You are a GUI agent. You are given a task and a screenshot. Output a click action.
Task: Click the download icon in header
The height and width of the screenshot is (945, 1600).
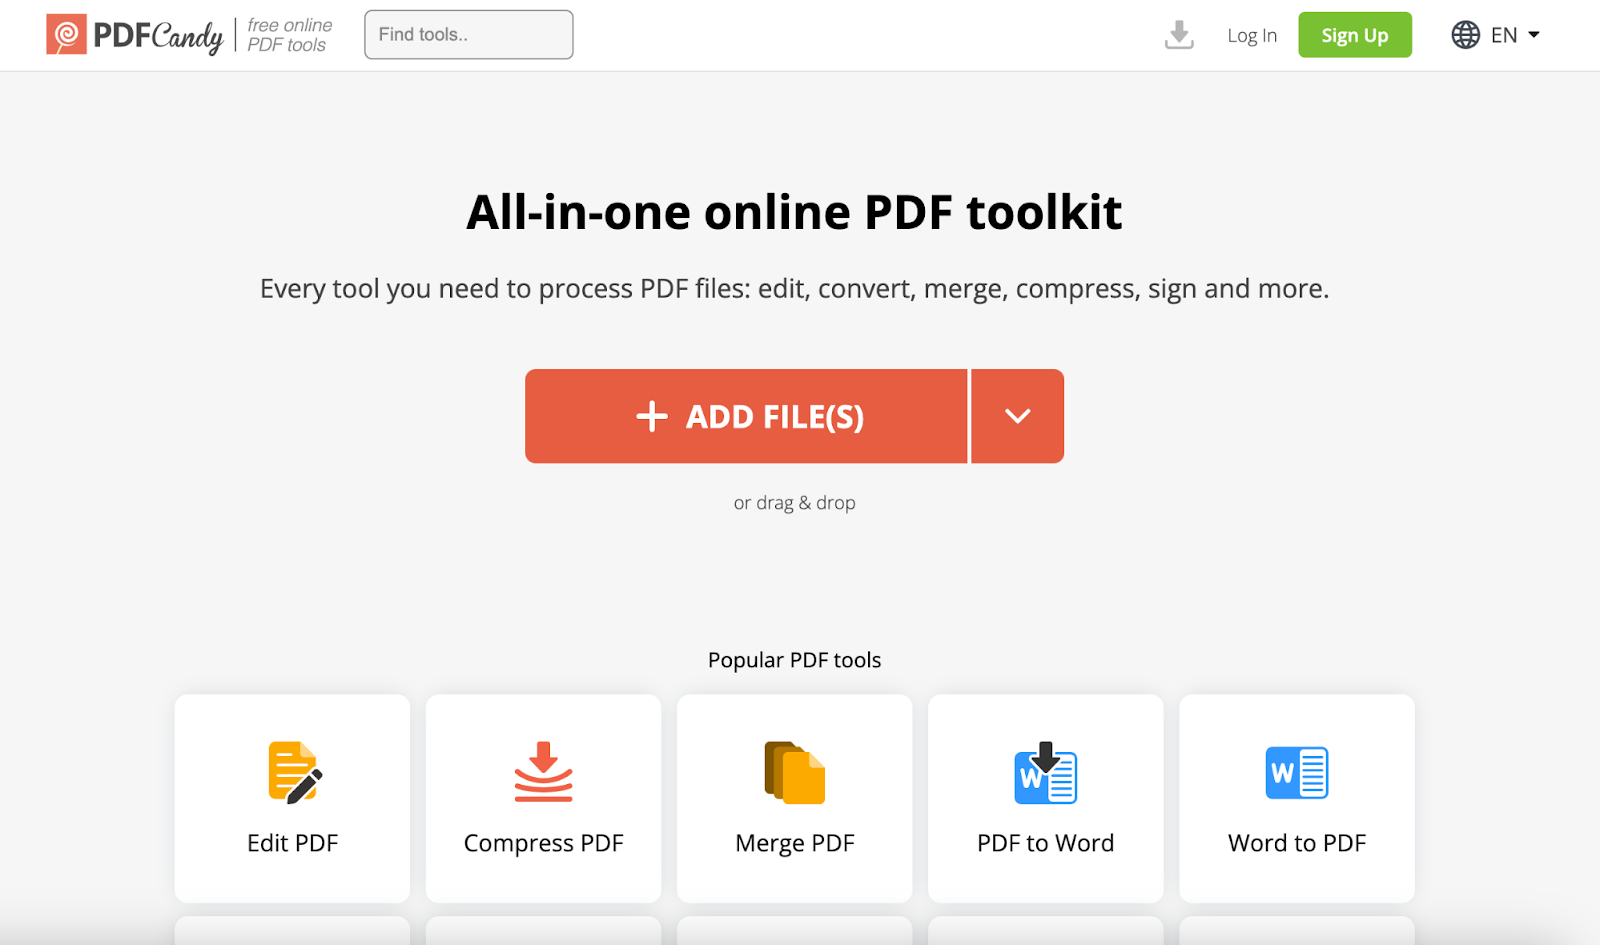click(1179, 35)
